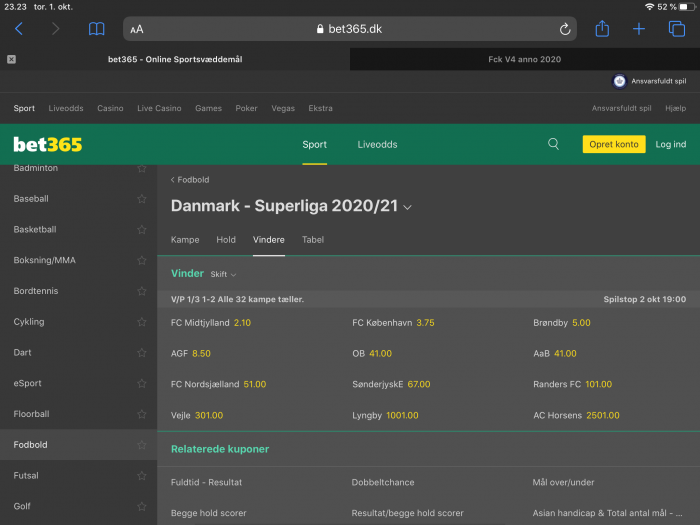Select the Vindere tab

tap(269, 240)
